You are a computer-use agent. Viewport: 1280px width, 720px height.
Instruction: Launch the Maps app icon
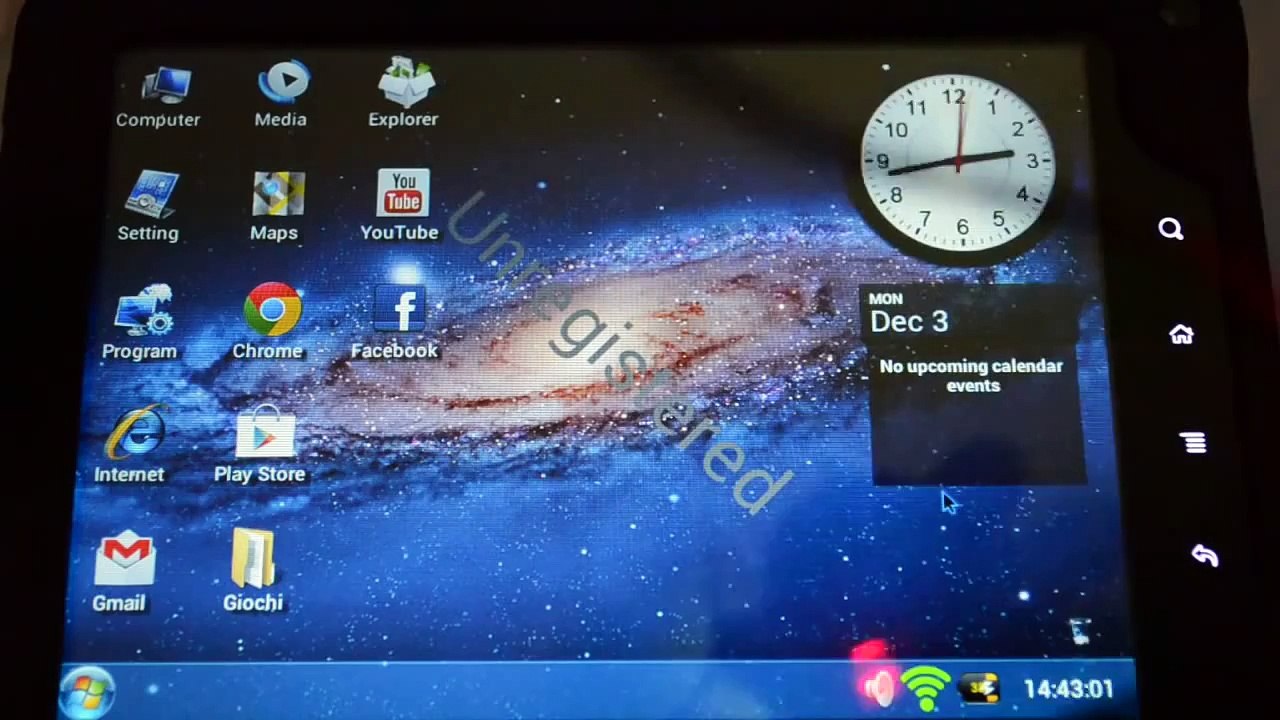(275, 207)
